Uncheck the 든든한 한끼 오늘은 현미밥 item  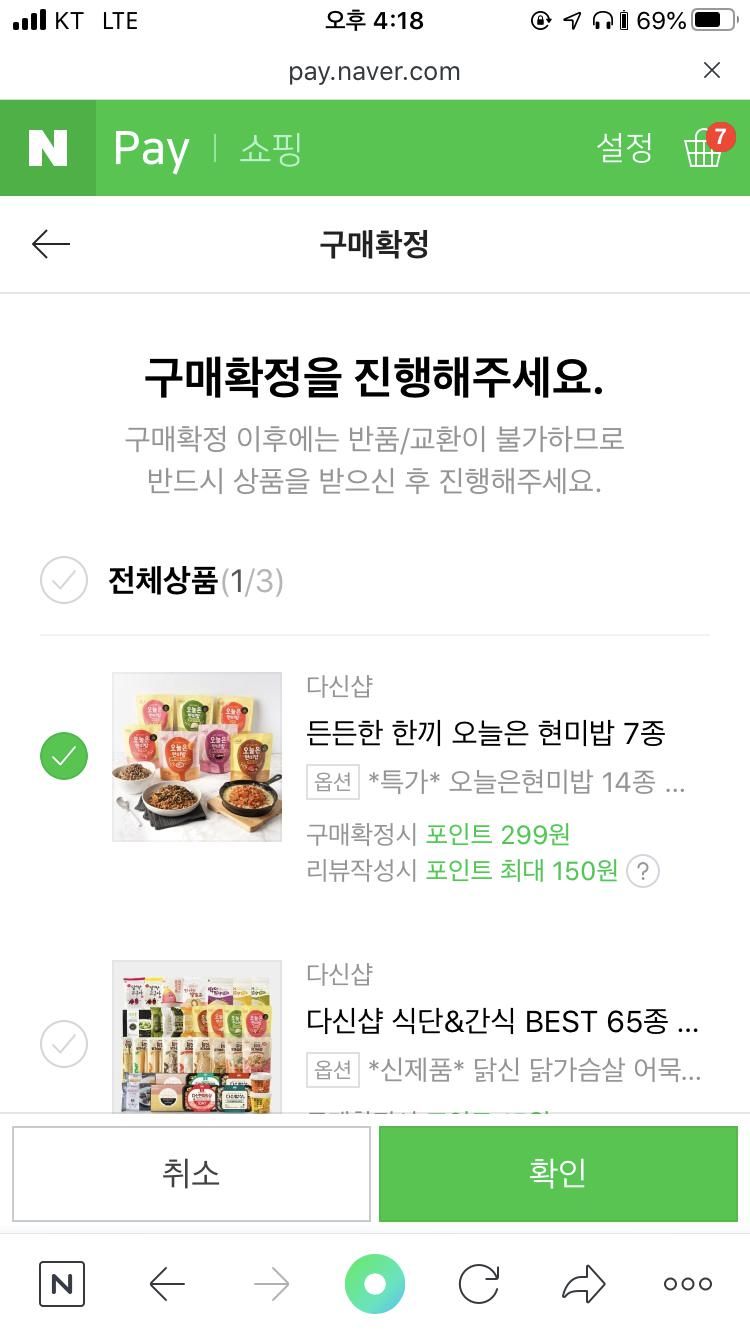[64, 757]
